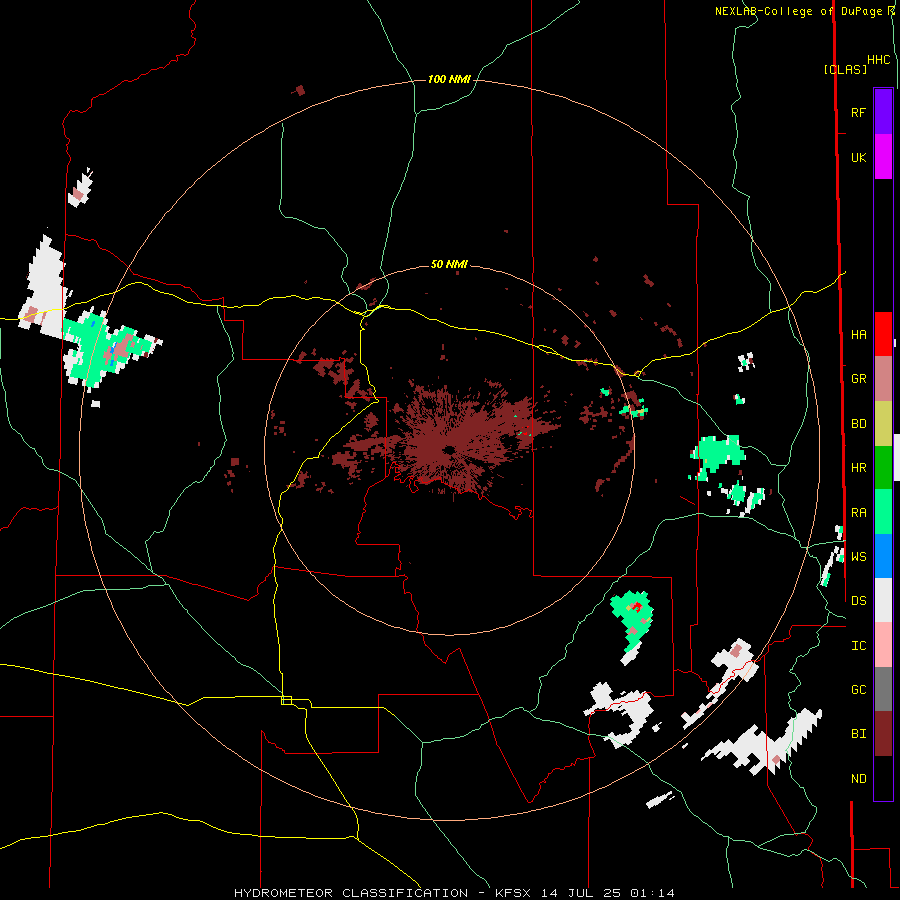Click the DS white legend swatch
Image resolution: width=900 pixels, height=900 pixels.
click(883, 600)
